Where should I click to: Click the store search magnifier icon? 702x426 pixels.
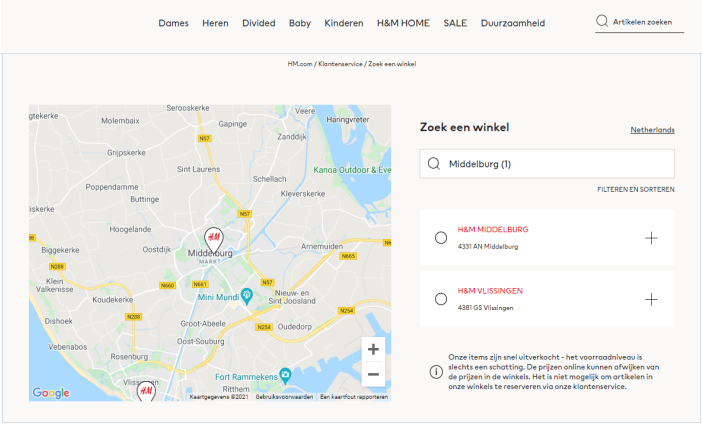433,164
